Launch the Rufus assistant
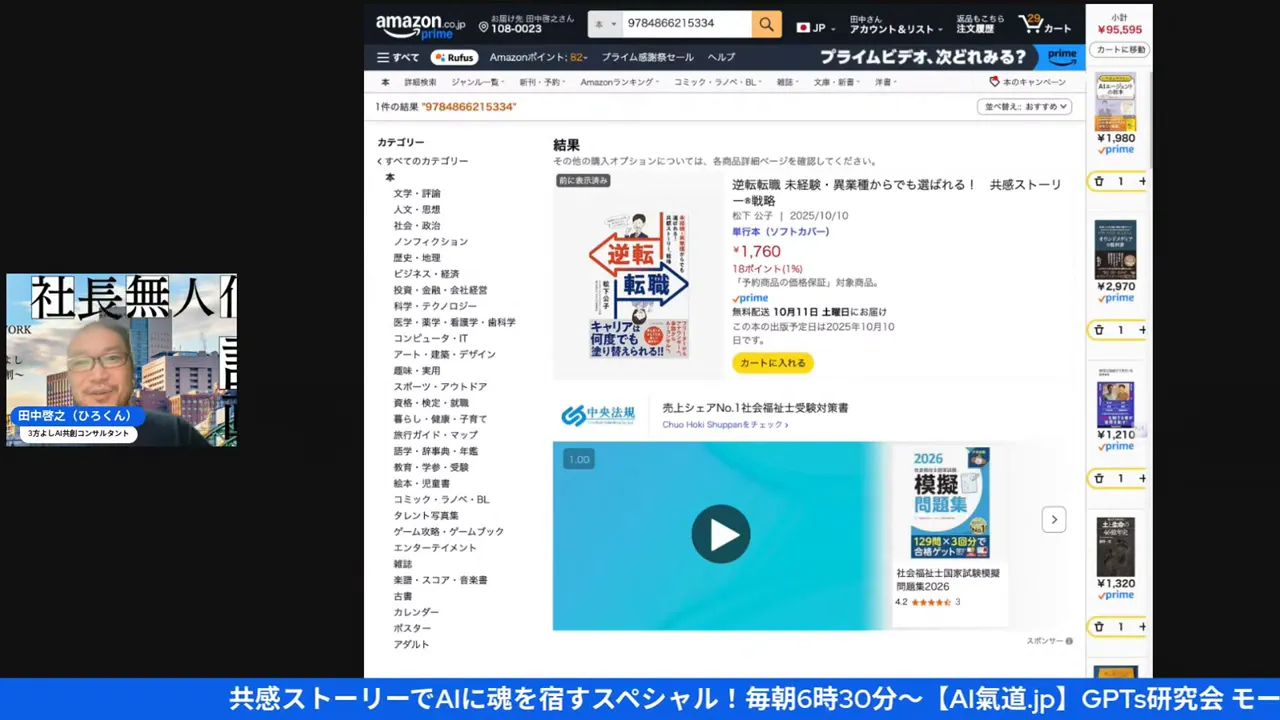 tap(454, 57)
